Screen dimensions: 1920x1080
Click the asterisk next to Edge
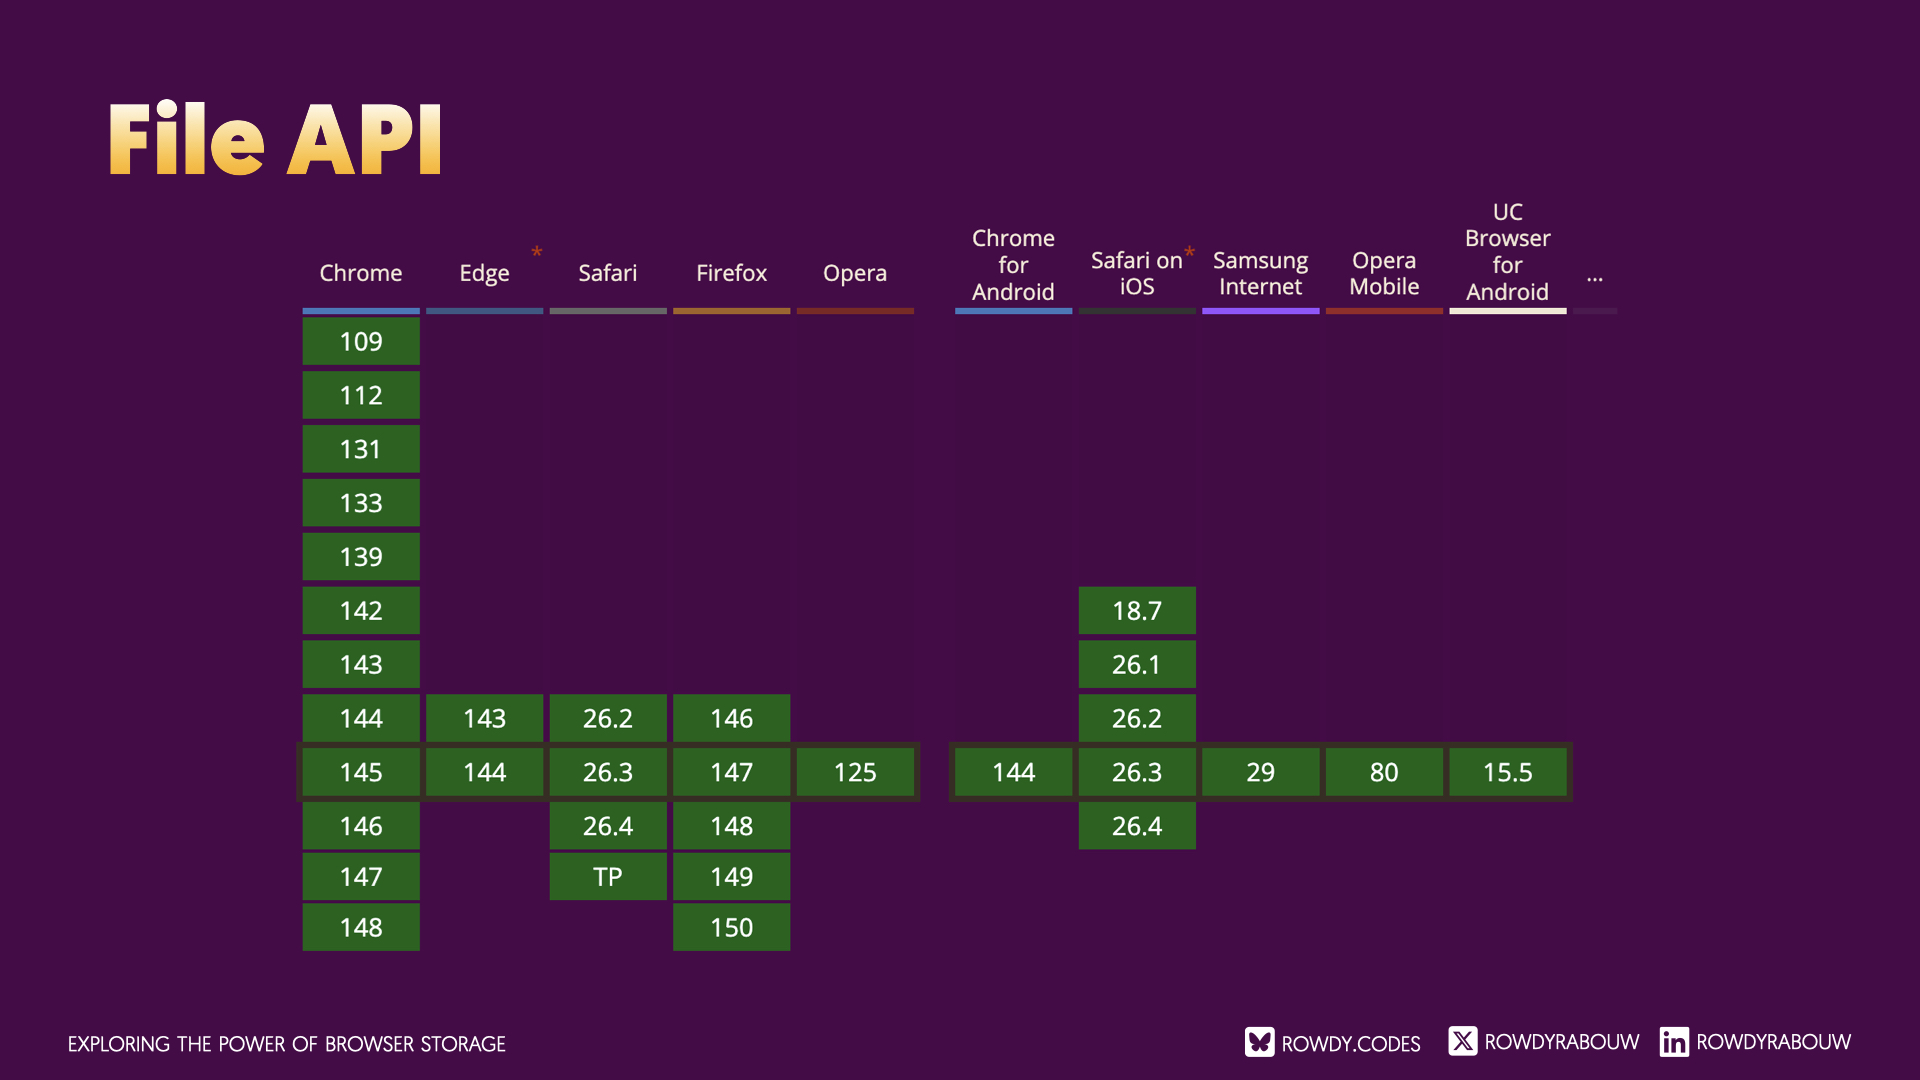click(537, 253)
